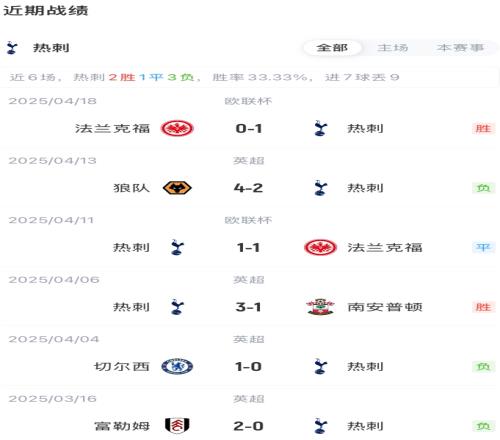Click the Tottenham crest beside the 热刺 header
The height and width of the screenshot is (440, 500).
(12, 48)
